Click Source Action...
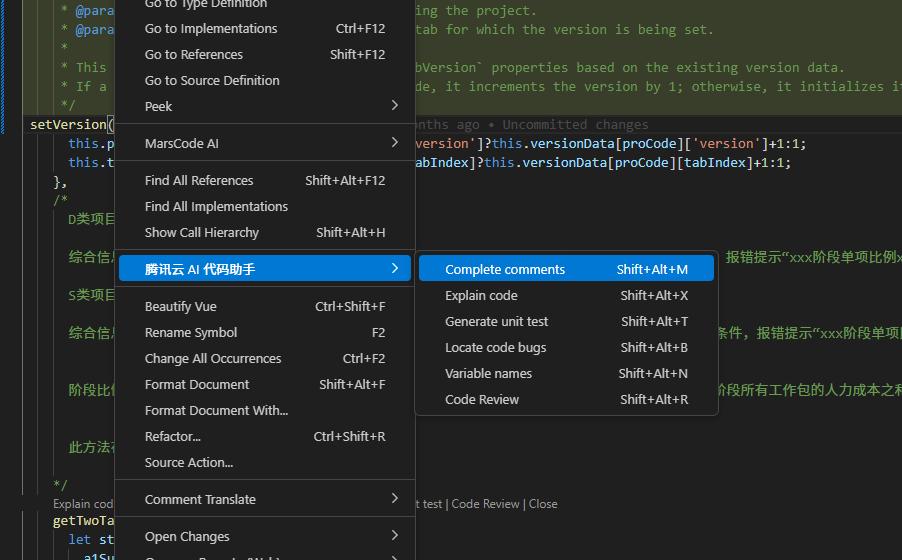Image resolution: width=902 pixels, height=560 pixels. coord(265,462)
